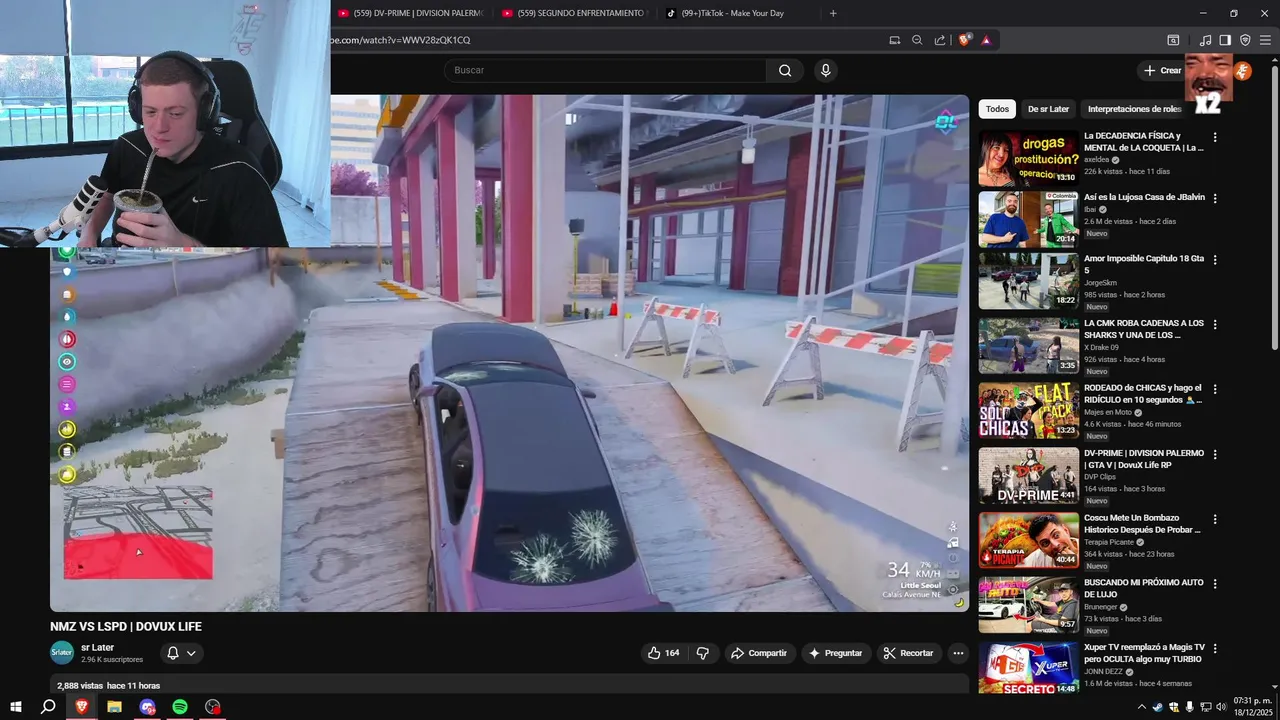This screenshot has width=1280, height=720.
Task: Open the tab search icon in toolbar
Action: pyautogui.click(x=1173, y=40)
